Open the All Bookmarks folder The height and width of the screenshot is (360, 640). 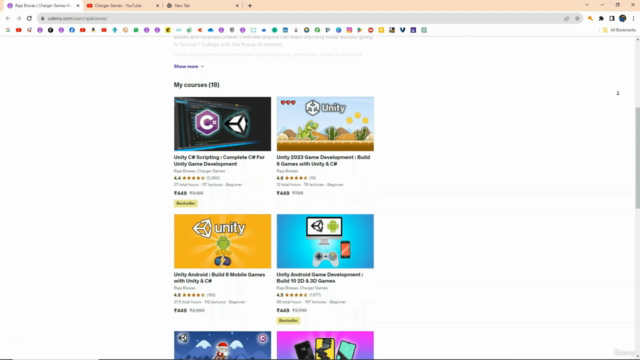pos(619,30)
